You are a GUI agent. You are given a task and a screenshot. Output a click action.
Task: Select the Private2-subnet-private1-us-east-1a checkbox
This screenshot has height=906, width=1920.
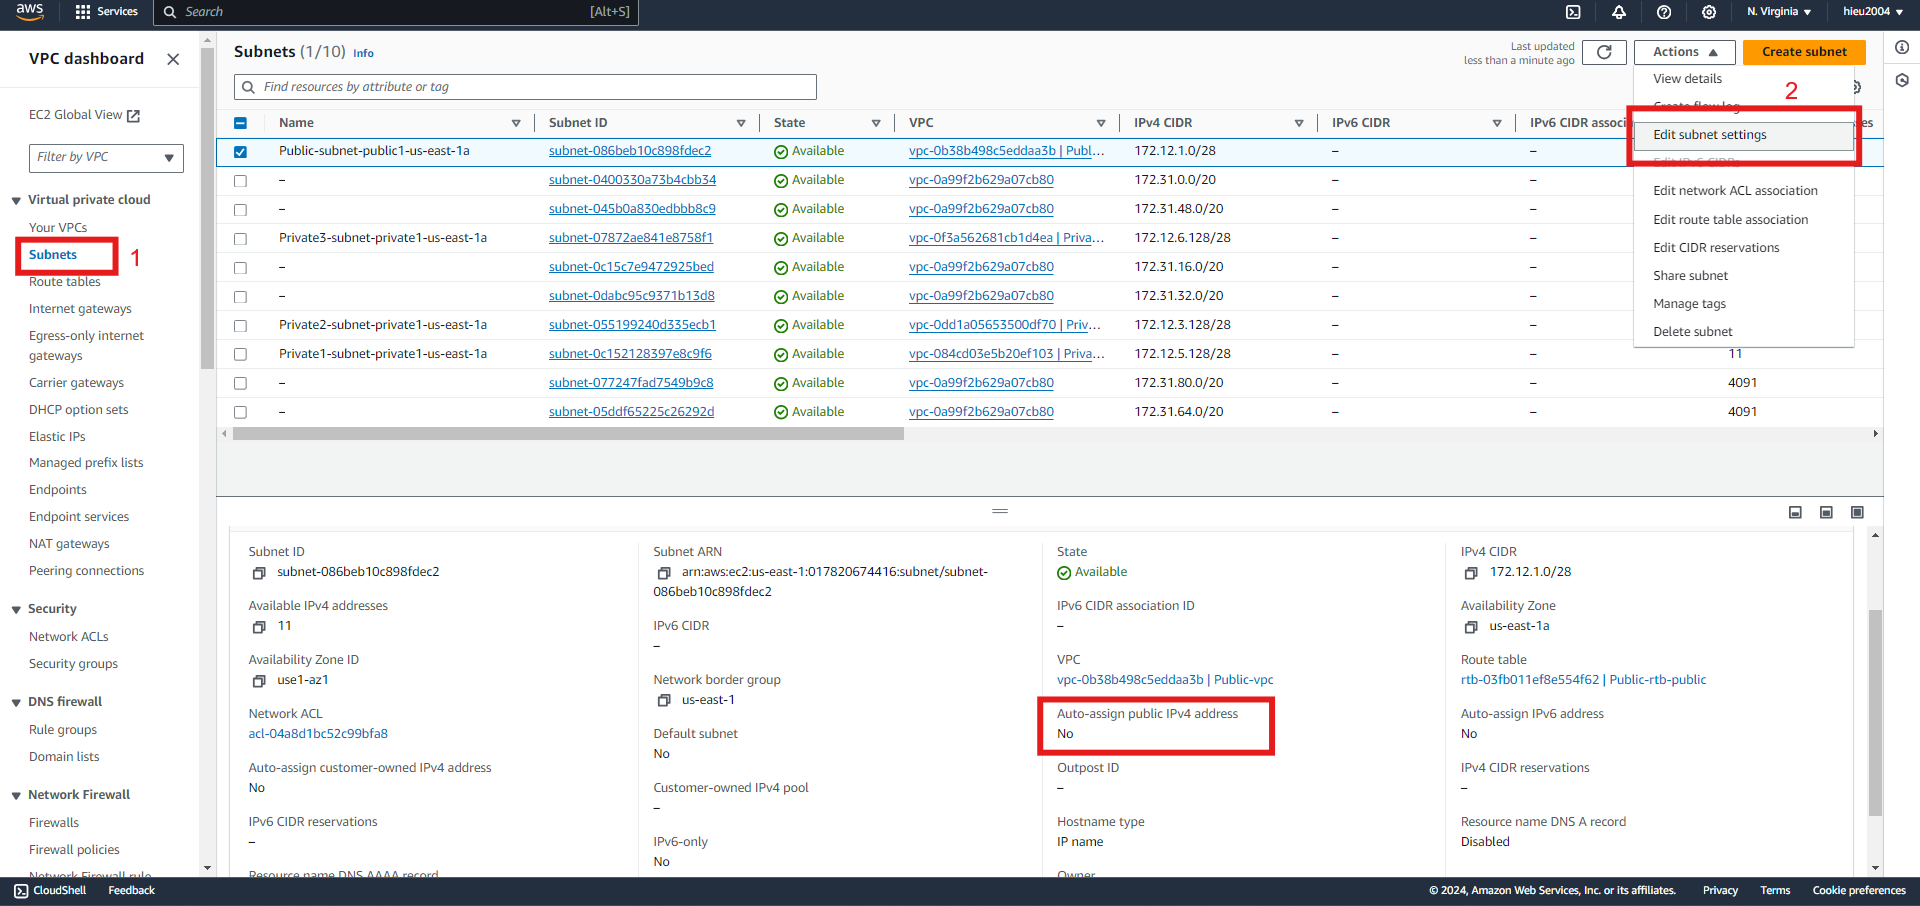click(240, 326)
